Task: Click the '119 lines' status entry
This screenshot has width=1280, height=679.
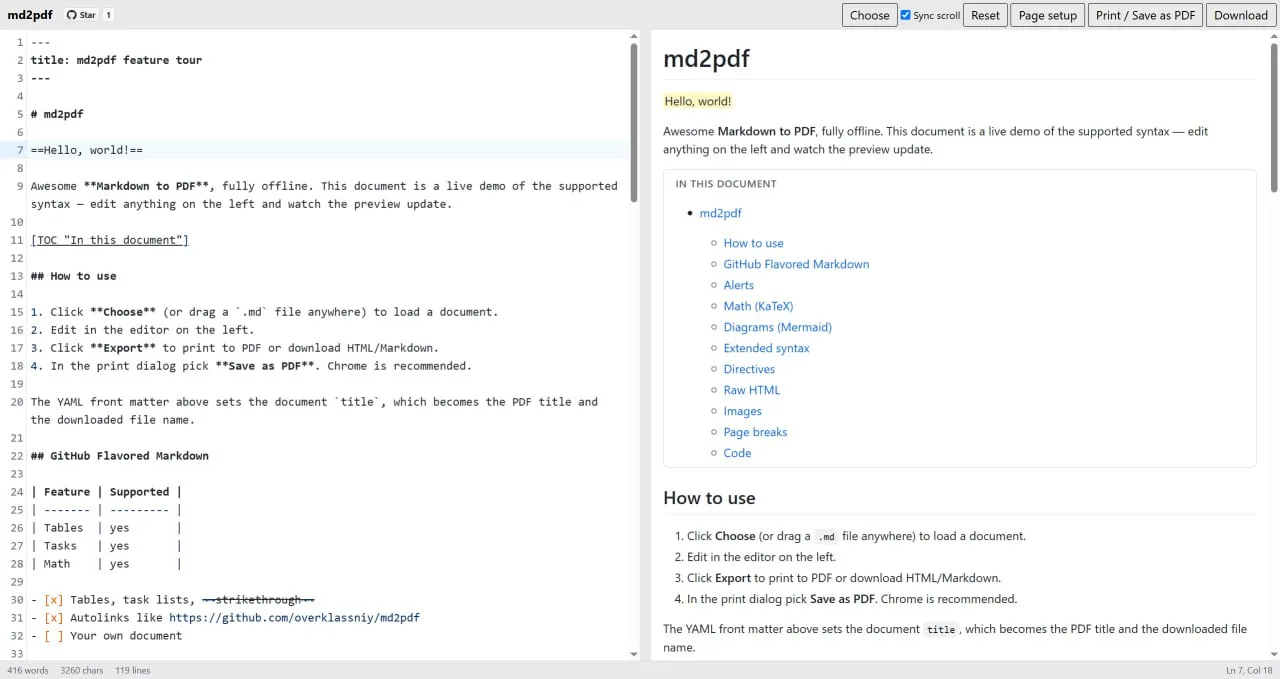Action: (x=133, y=670)
